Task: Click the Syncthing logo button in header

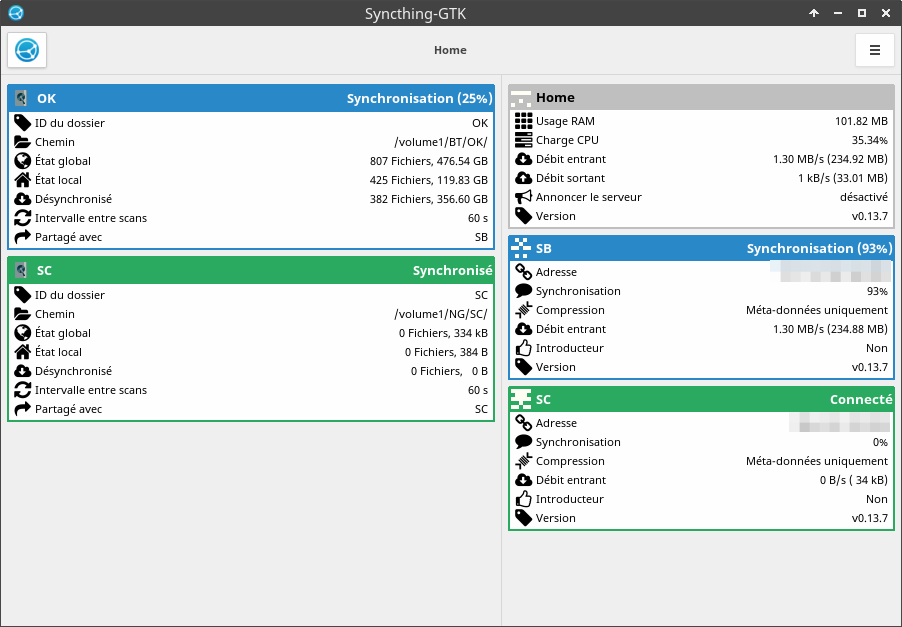Action: pyautogui.click(x=27, y=50)
